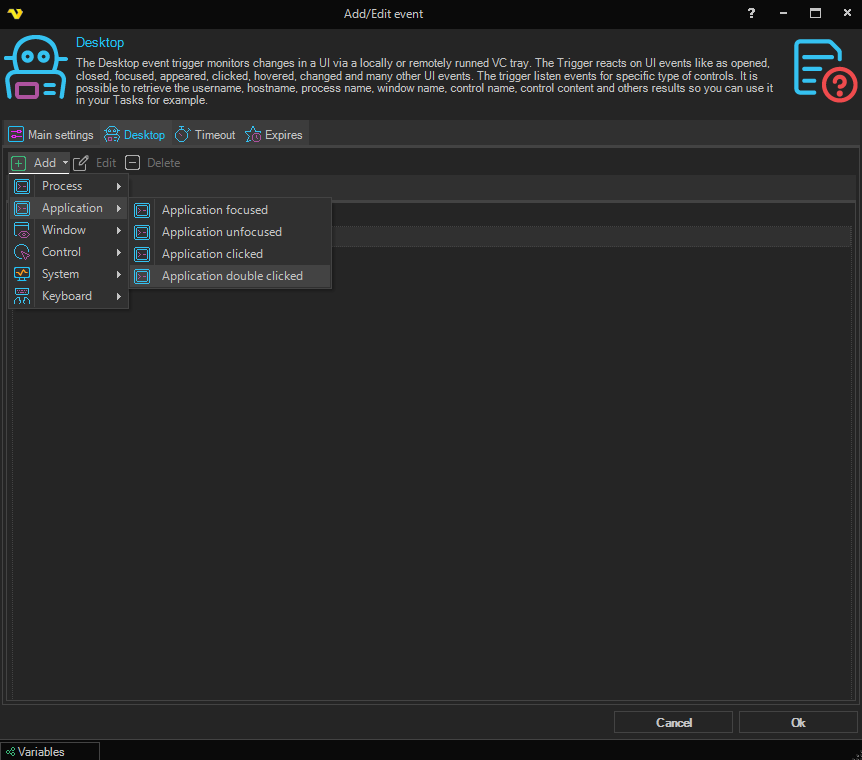The width and height of the screenshot is (862, 760).
Task: Switch to the Expires tab
Action: [274, 134]
